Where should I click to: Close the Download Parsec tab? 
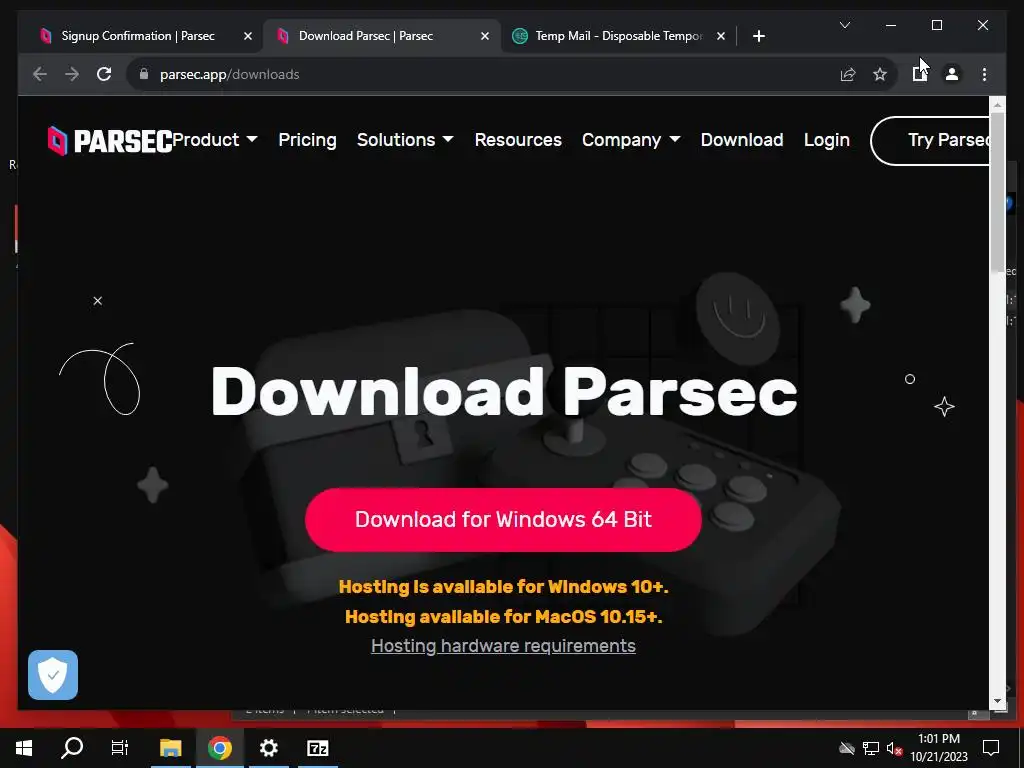(485, 36)
